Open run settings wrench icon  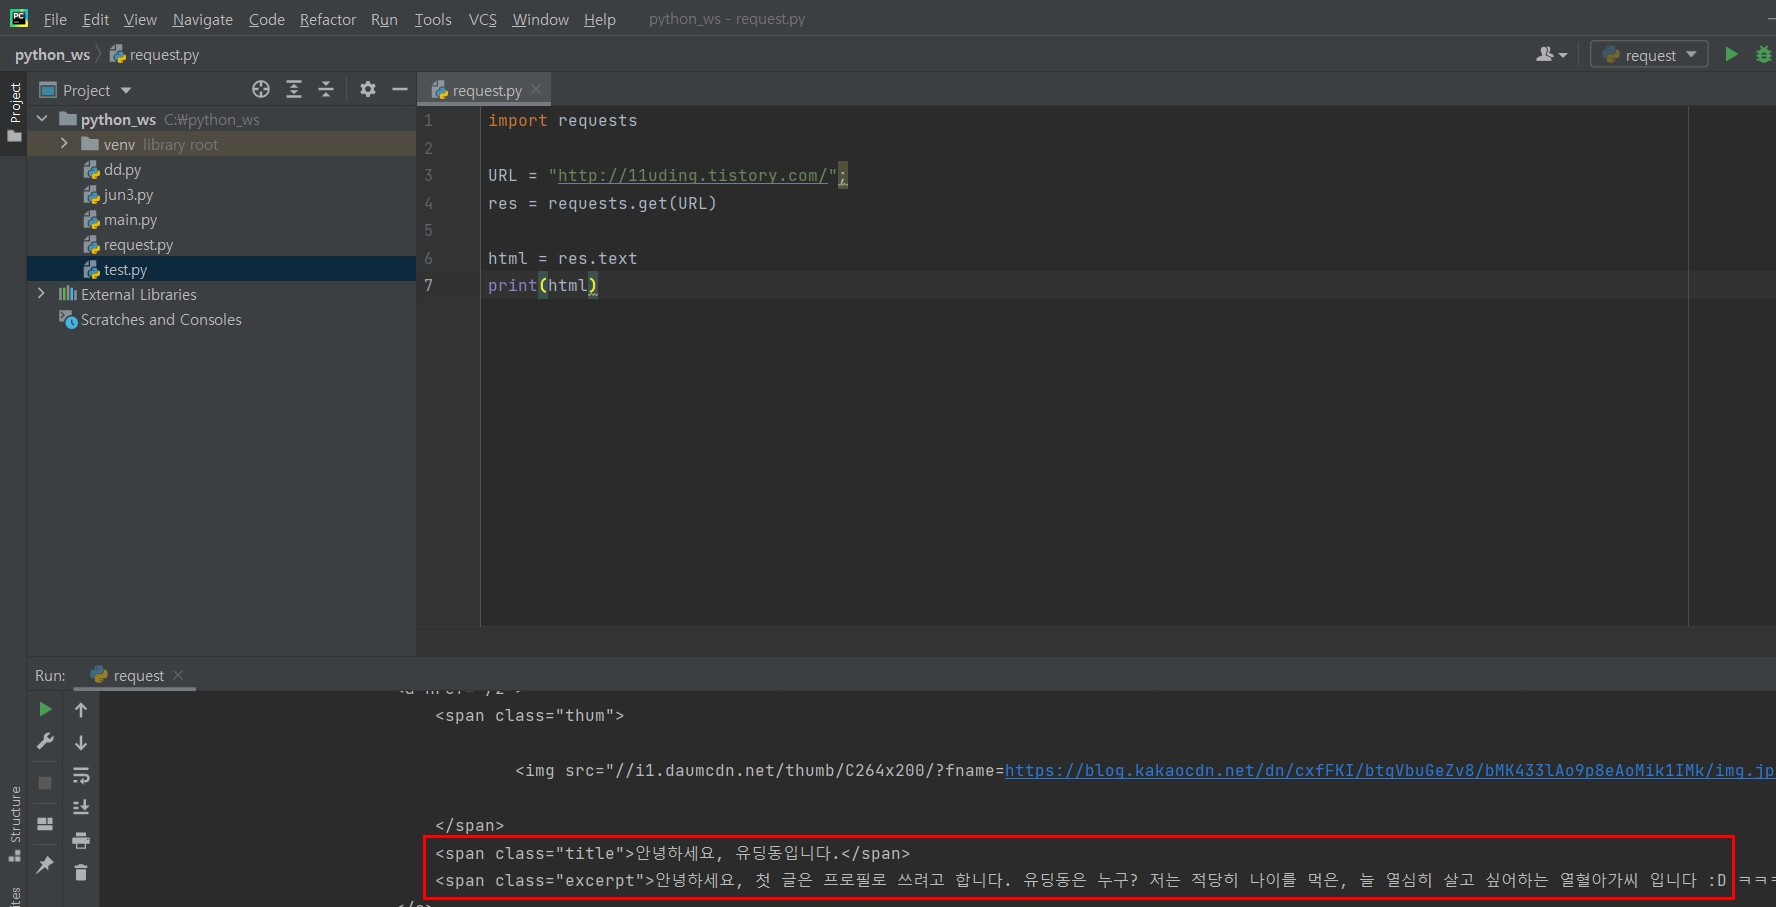(x=45, y=741)
